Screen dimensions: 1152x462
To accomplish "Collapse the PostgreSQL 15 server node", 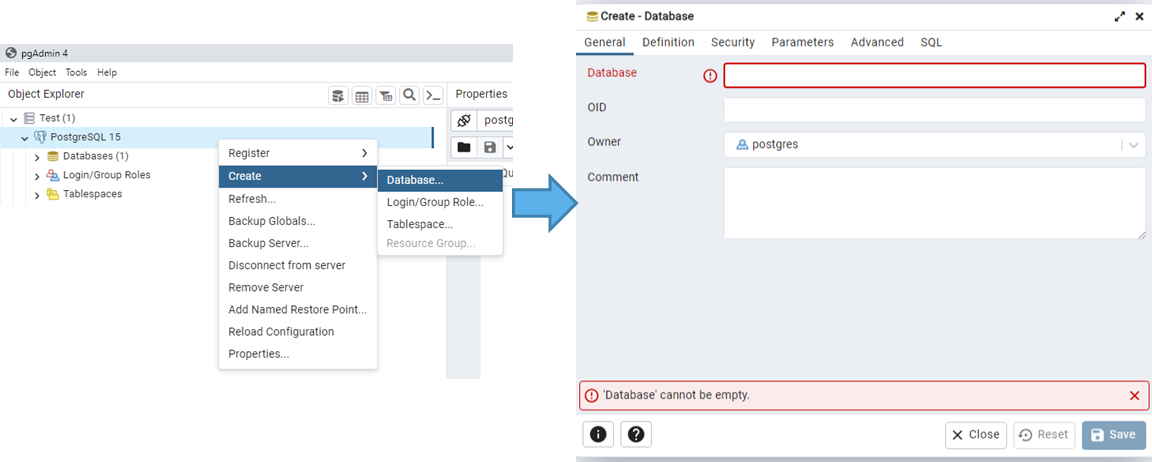I will coord(25,137).
